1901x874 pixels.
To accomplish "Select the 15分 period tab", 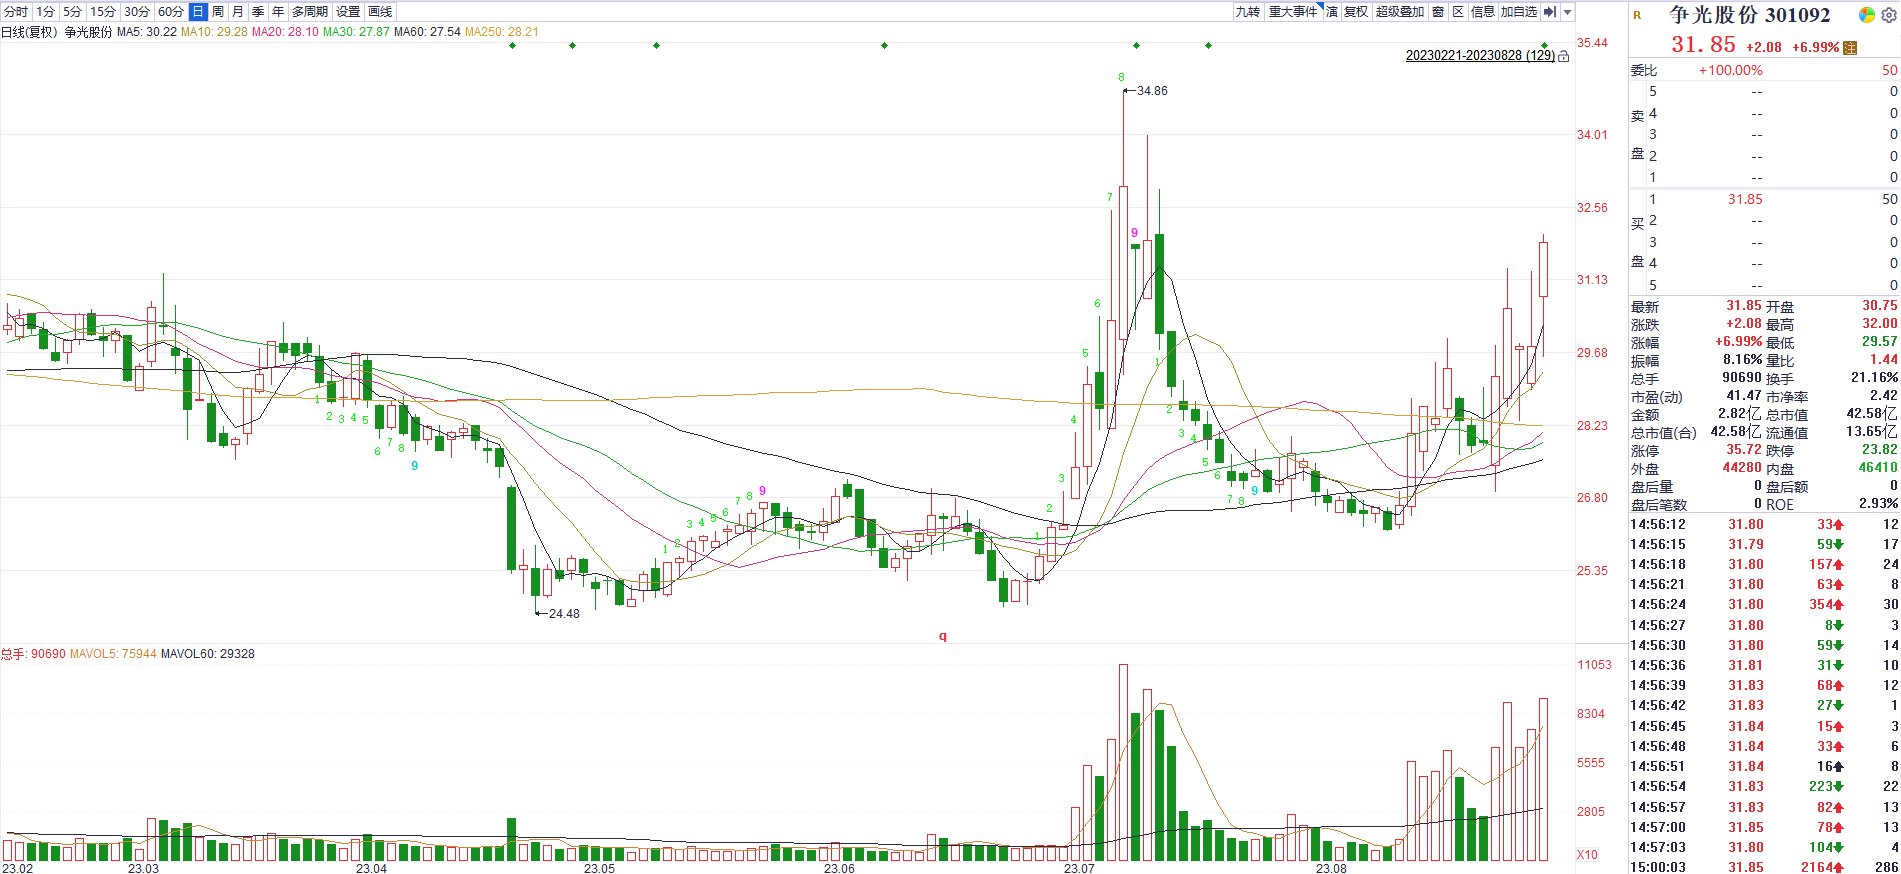I will pyautogui.click(x=103, y=12).
